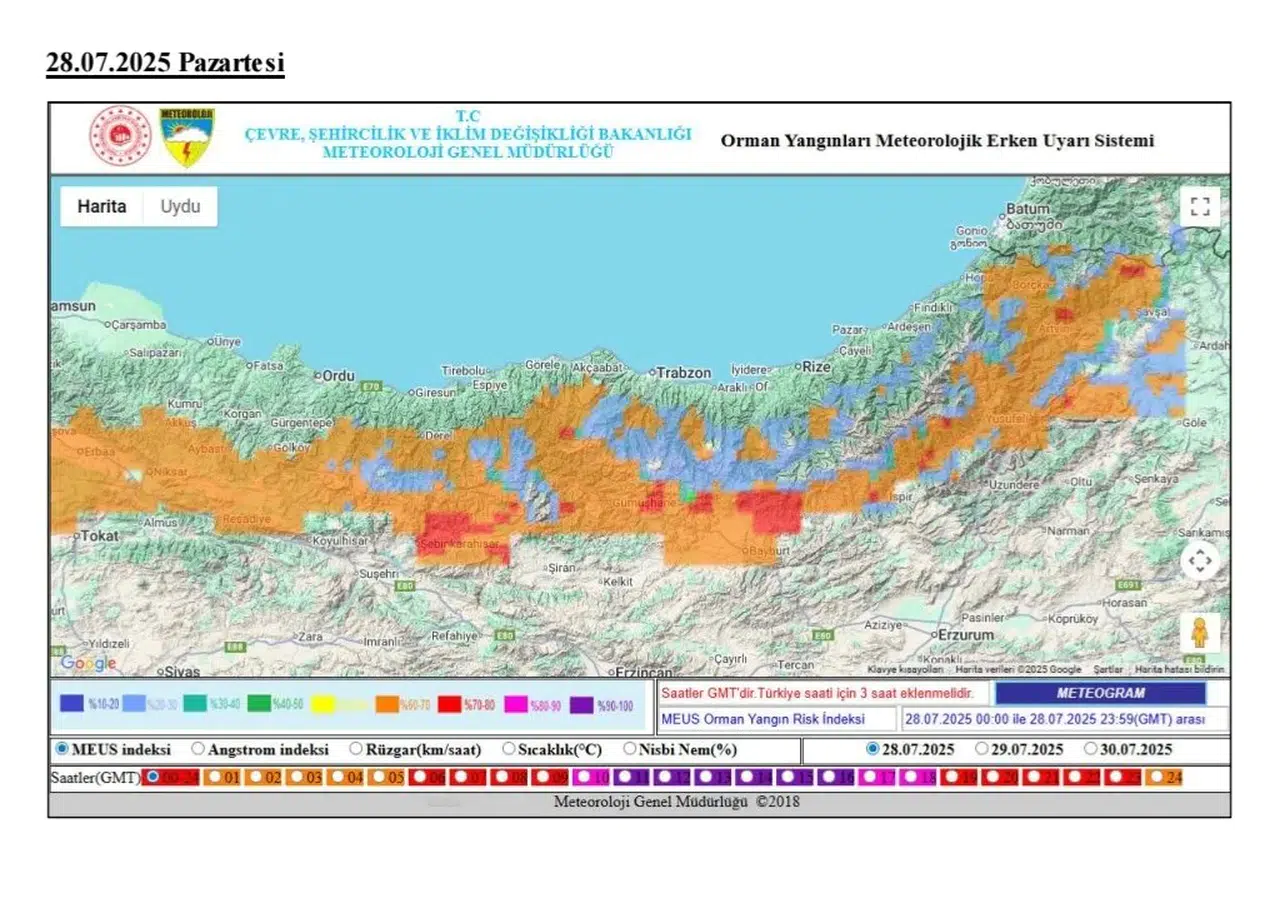Open the Şartlar terms link on map
1280x903 pixels.
coord(1107,670)
